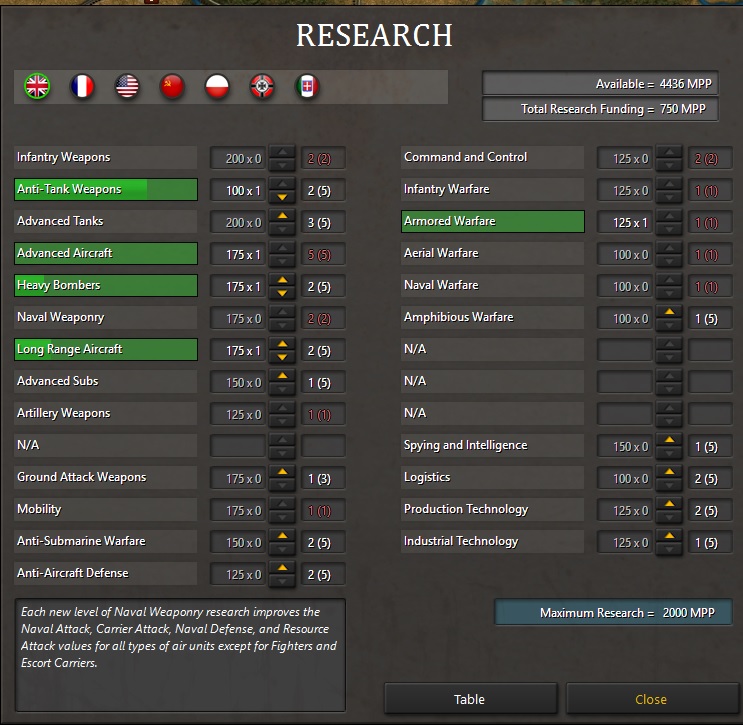Click the Naval Weaponry description text box
This screenshot has height=725, width=743.
click(180, 655)
